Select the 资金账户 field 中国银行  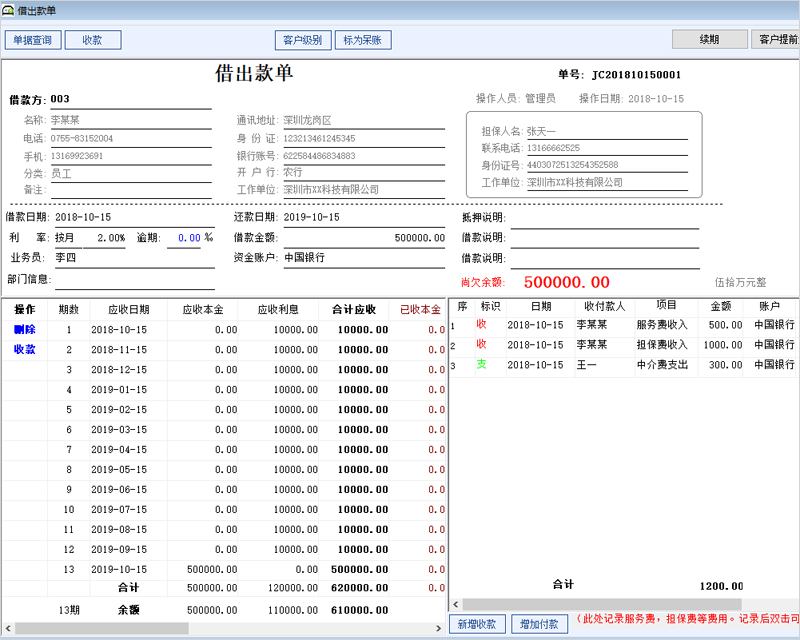pos(364,258)
